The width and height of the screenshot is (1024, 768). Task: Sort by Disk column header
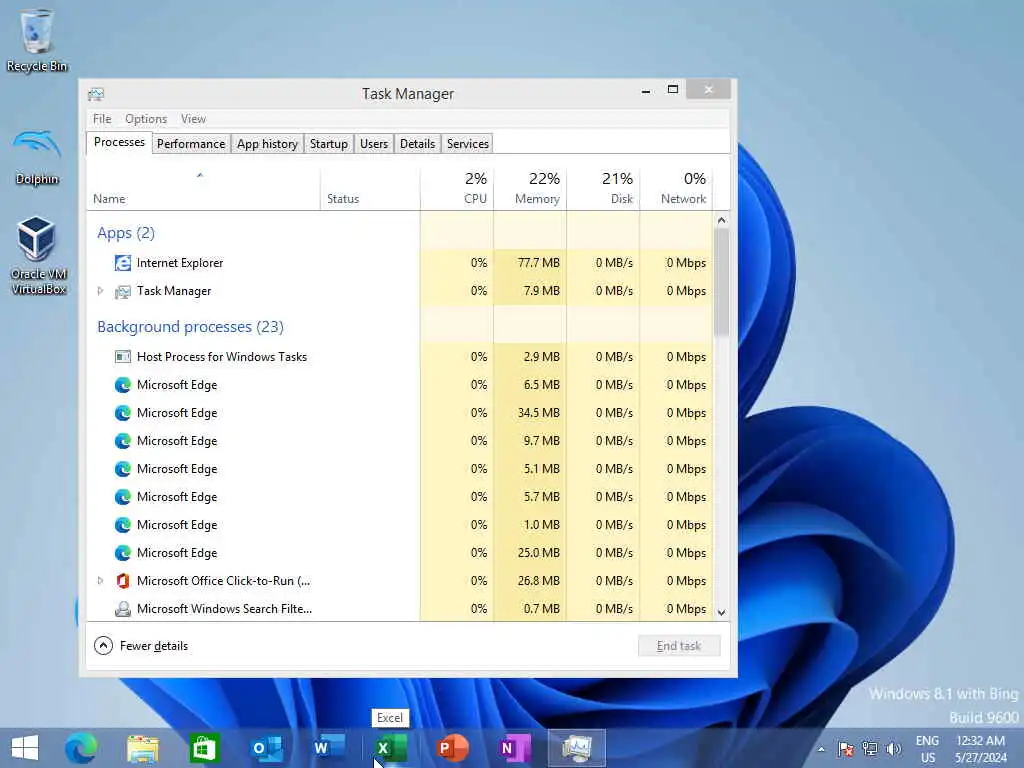[603, 189]
